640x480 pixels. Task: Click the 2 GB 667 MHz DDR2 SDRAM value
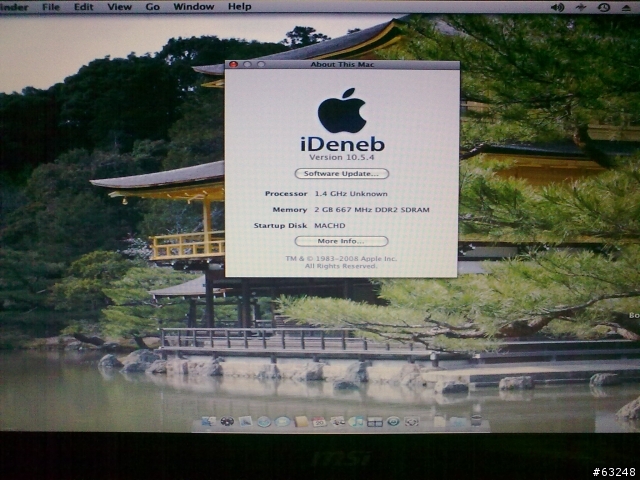pyautogui.click(x=372, y=210)
